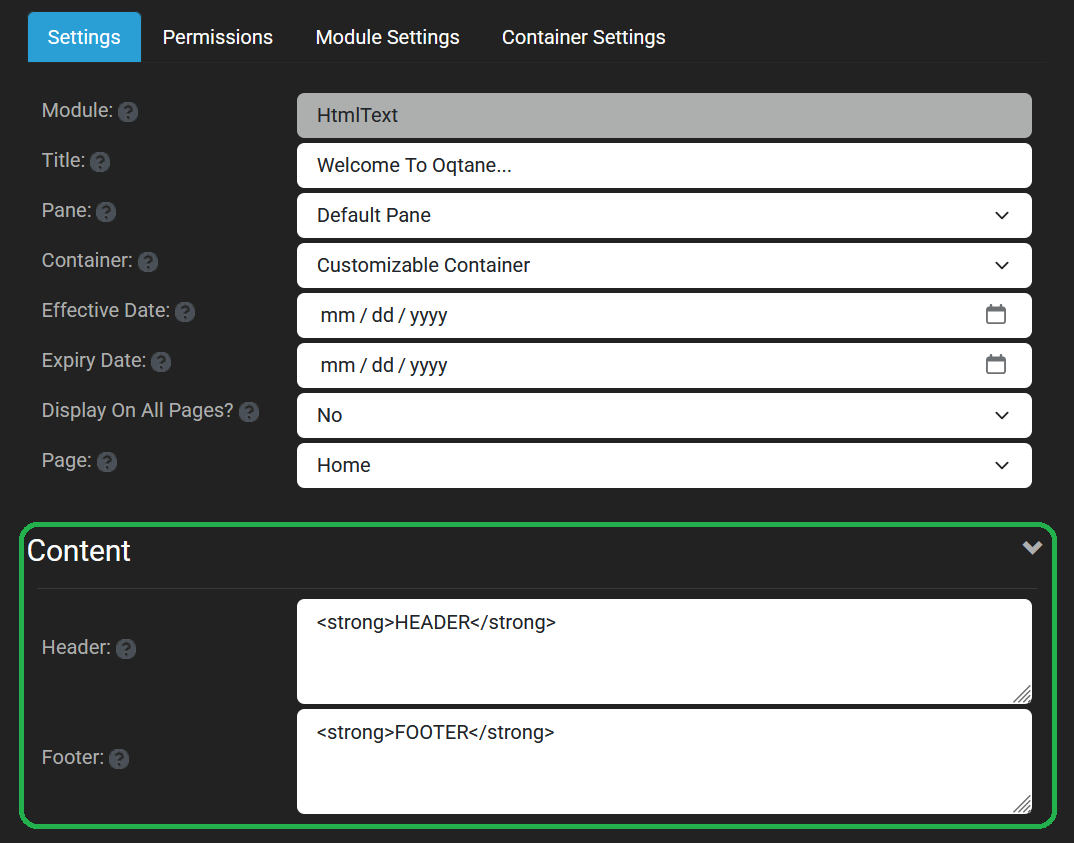Open help icon beside Header label
The image size is (1074, 843).
coord(126,649)
